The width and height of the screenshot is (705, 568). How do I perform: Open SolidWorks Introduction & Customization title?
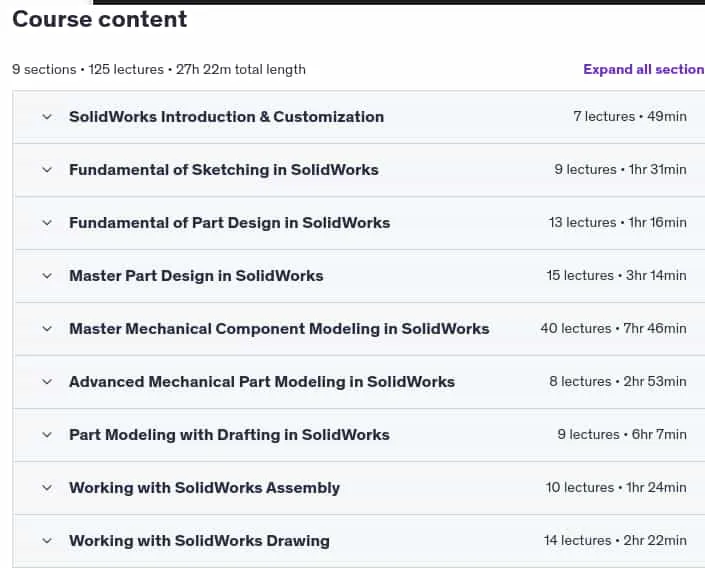click(227, 117)
